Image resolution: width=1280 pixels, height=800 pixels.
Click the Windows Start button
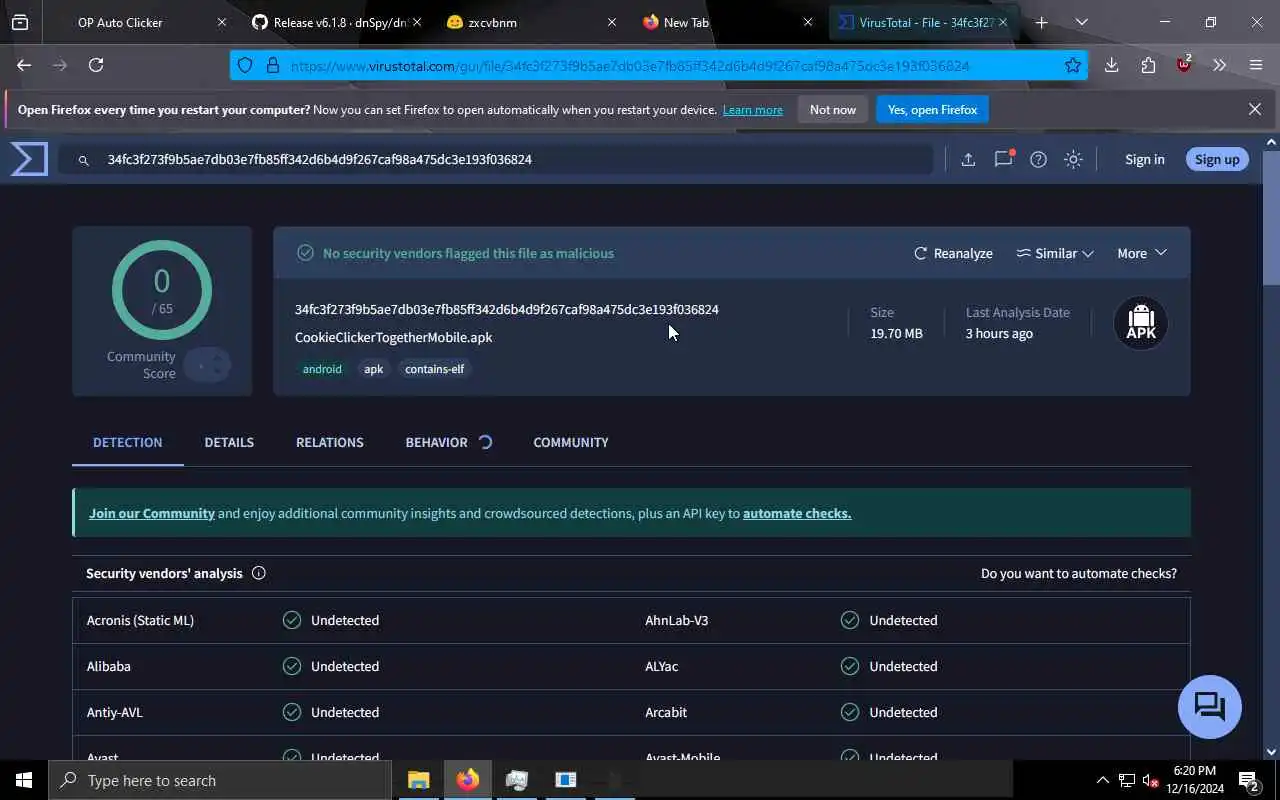[24, 780]
